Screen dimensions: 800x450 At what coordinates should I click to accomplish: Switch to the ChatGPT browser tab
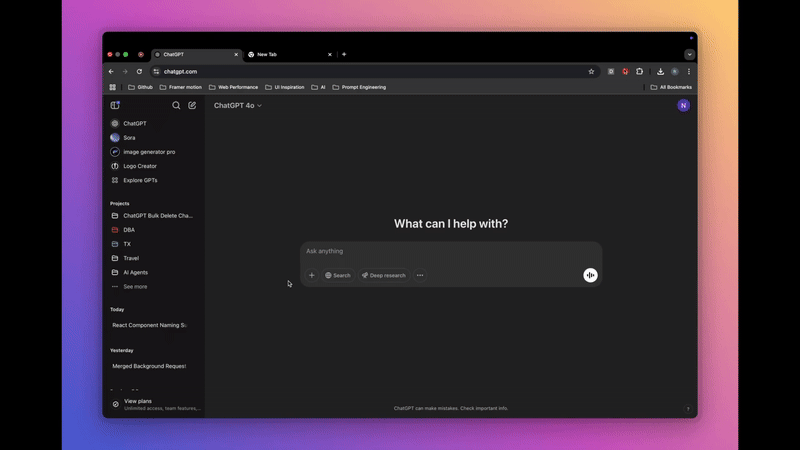(x=196, y=55)
